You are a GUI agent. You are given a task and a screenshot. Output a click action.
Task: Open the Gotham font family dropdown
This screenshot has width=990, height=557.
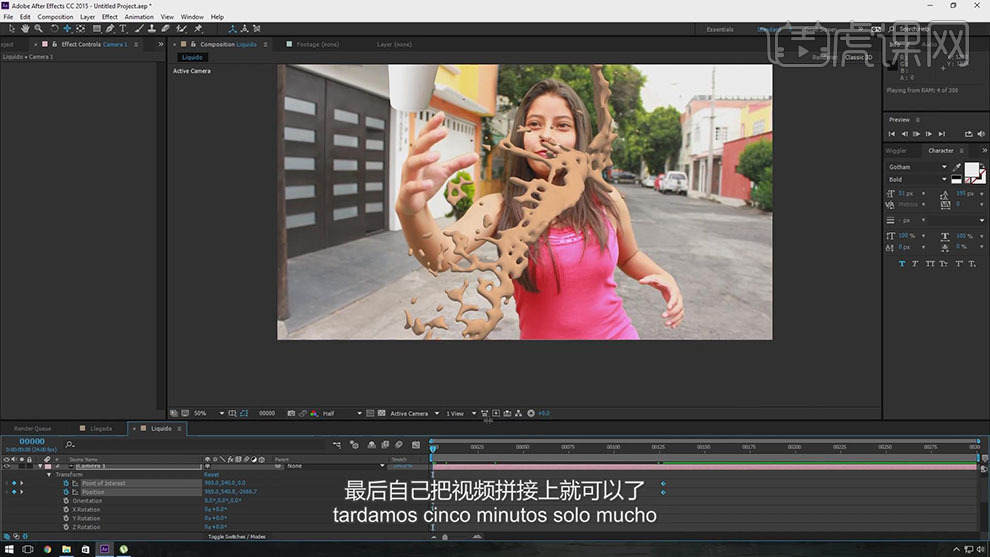(x=917, y=167)
